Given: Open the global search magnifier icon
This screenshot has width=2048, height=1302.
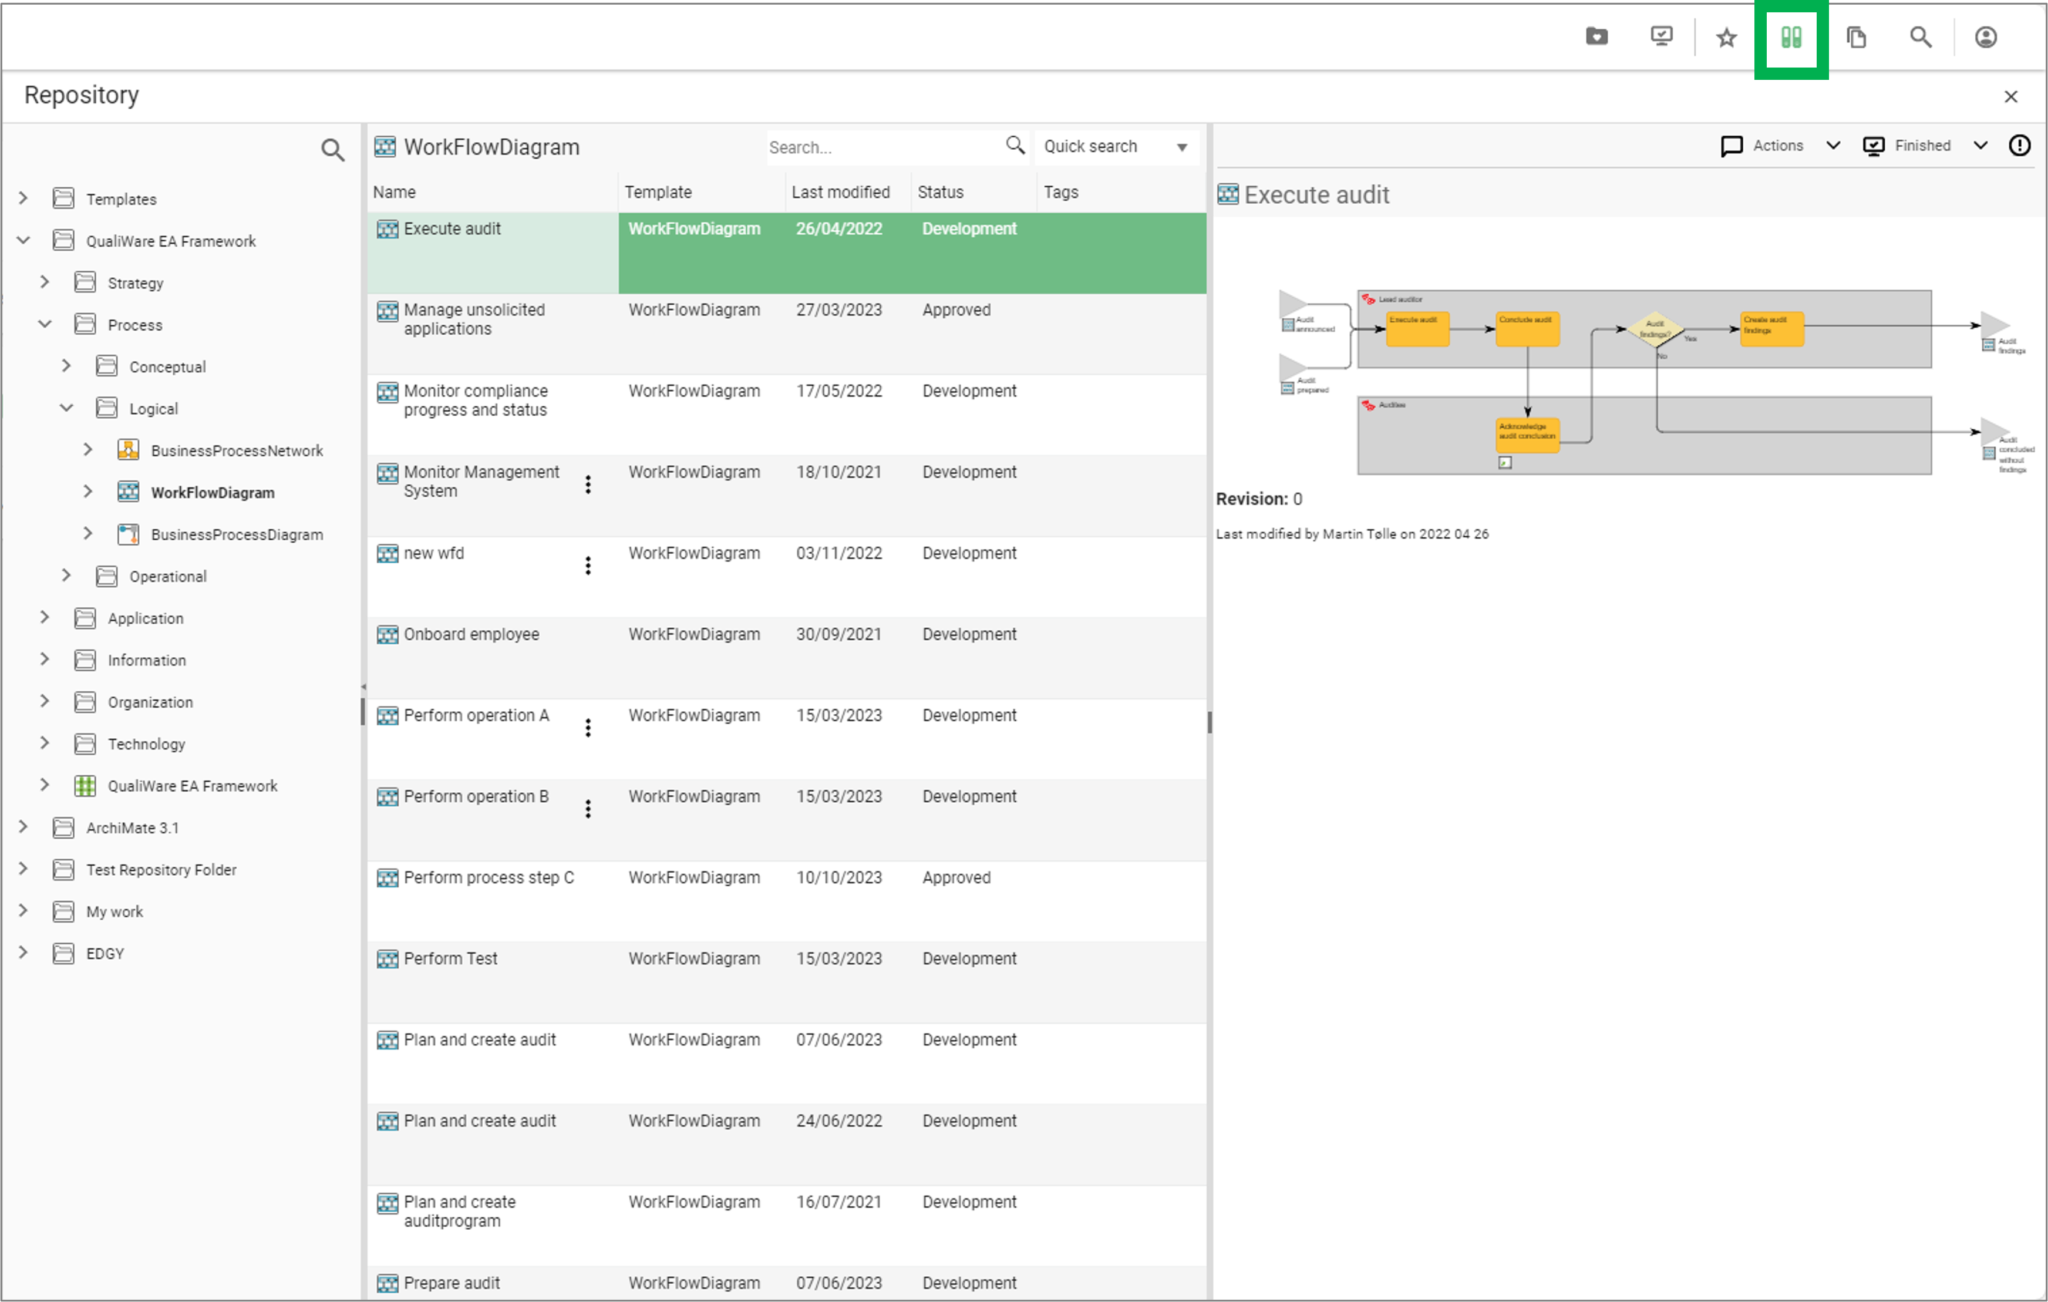Looking at the screenshot, I should pyautogui.click(x=1920, y=38).
